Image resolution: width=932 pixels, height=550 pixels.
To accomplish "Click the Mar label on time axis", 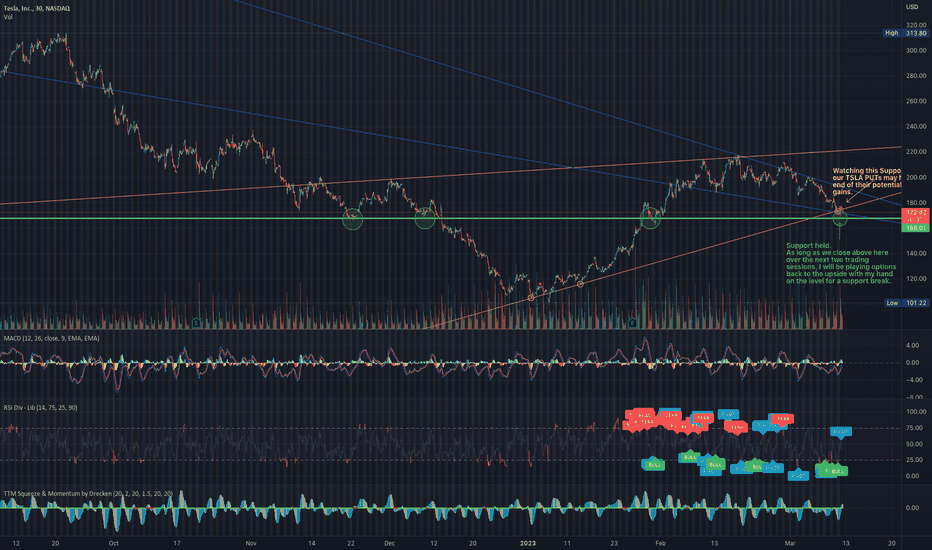I will tap(790, 543).
